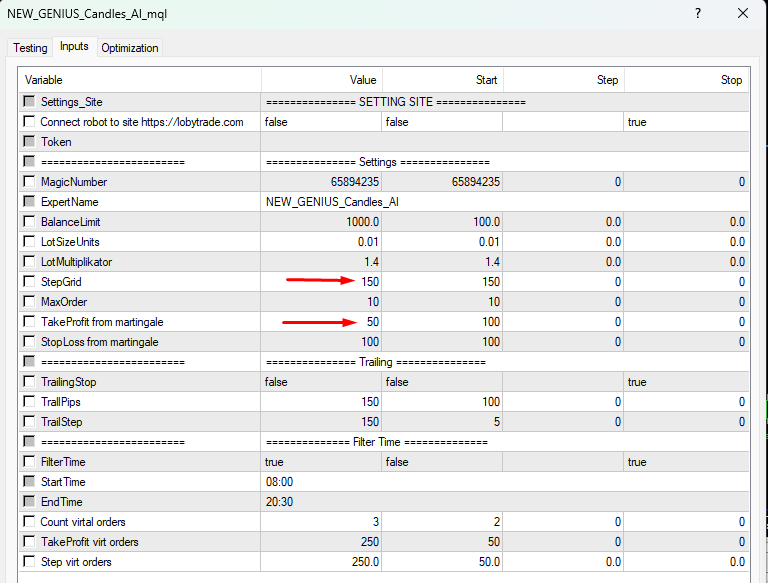Tick the StepGrid parameter checkbox

(29, 282)
